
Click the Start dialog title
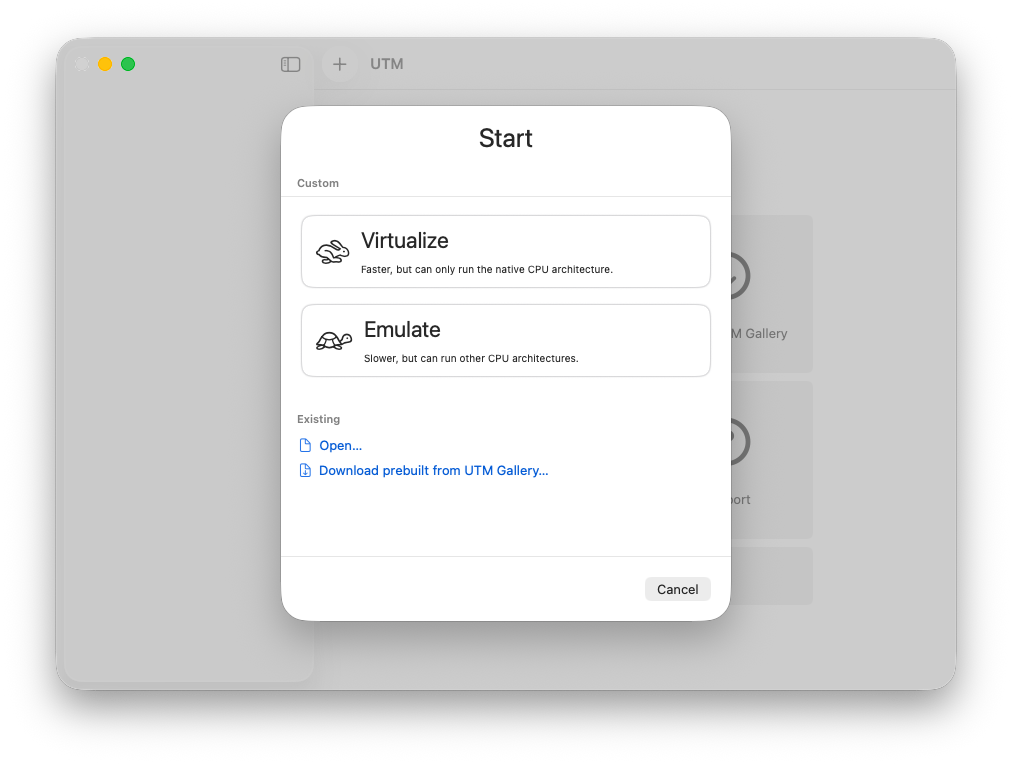505,138
